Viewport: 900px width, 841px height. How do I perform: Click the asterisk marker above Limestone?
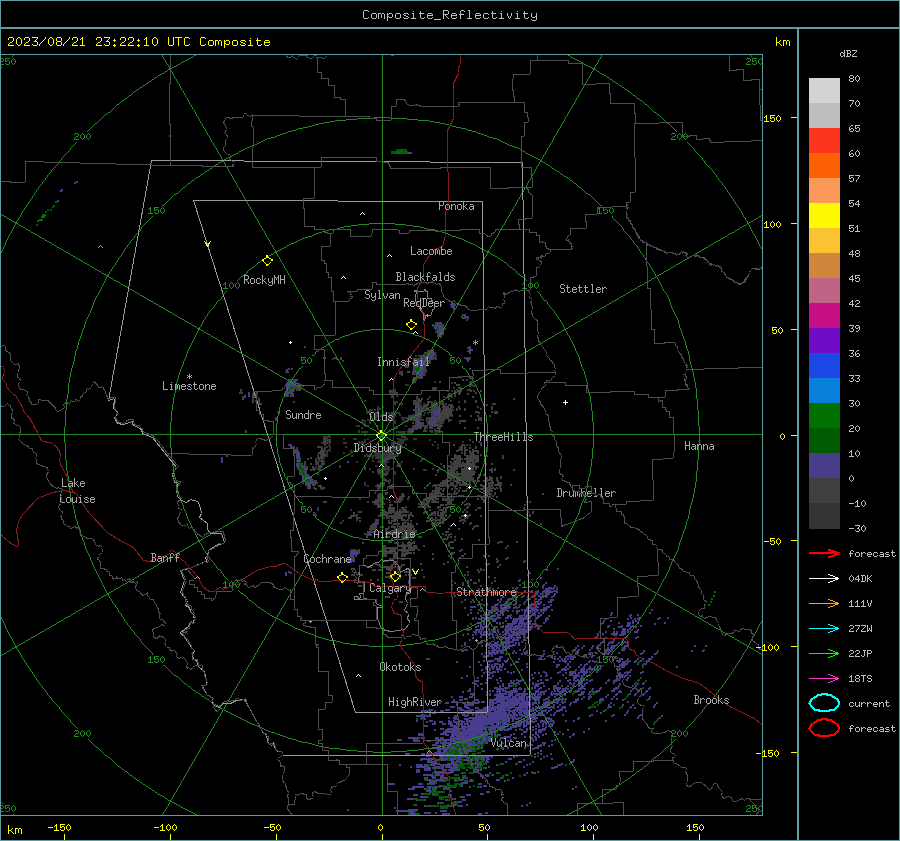pos(189,377)
